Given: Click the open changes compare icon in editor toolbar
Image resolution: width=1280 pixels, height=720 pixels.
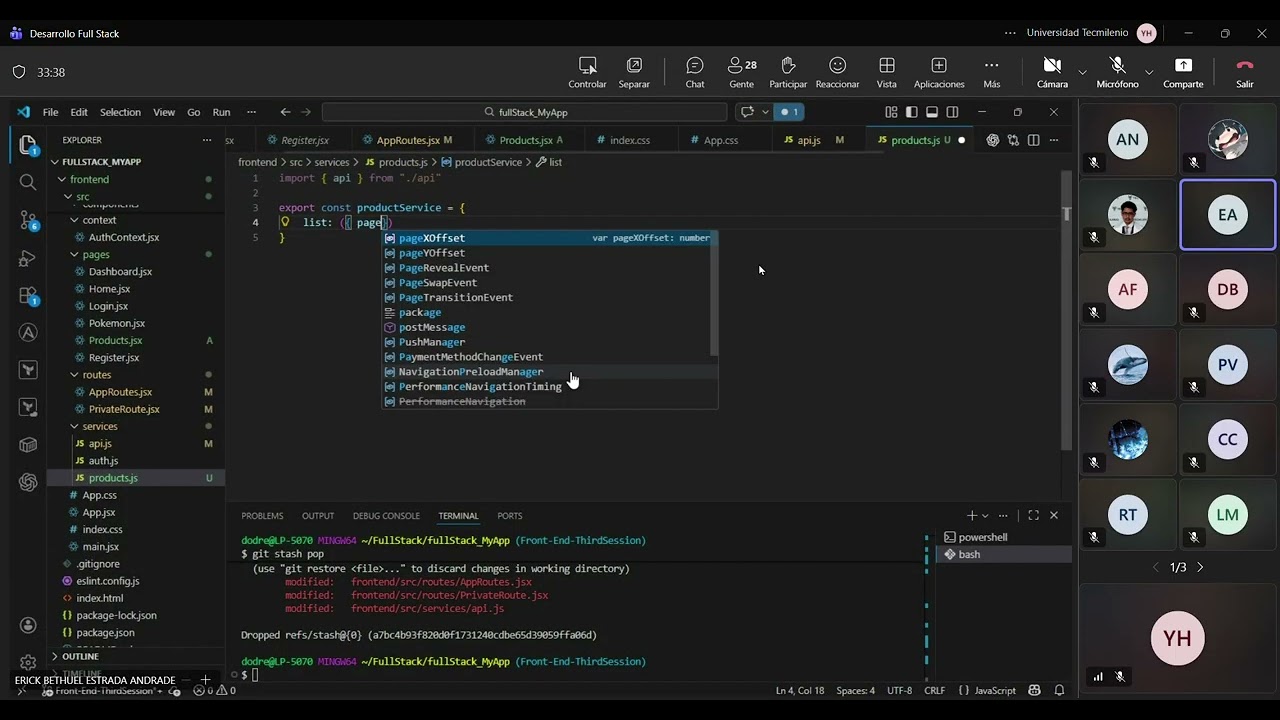Looking at the screenshot, I should (1013, 140).
